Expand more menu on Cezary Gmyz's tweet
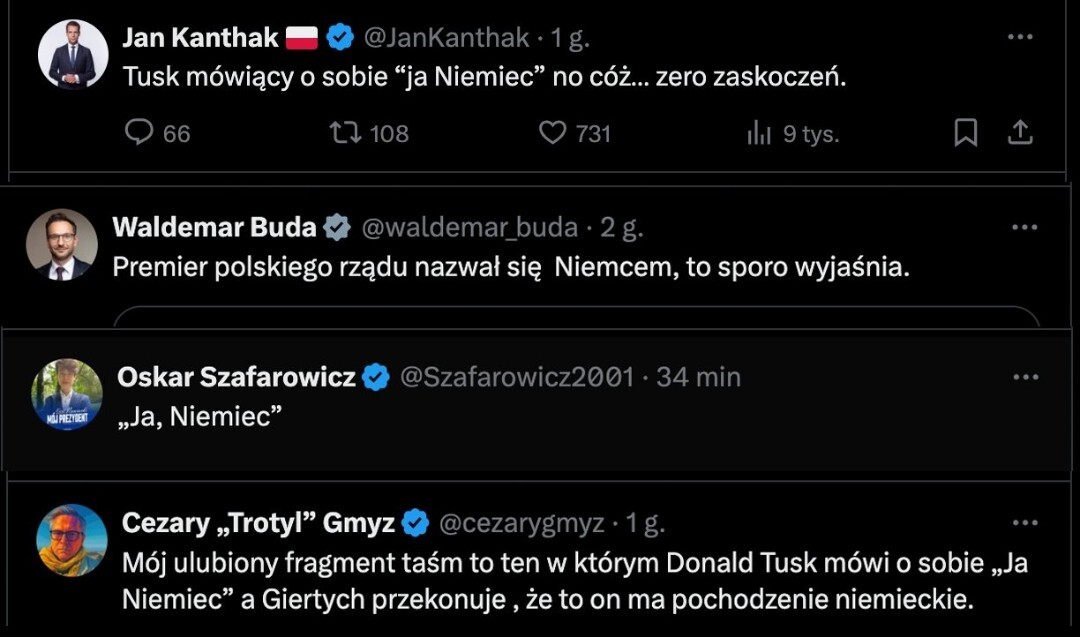Screen dimensions: 1080x637 1025,522
